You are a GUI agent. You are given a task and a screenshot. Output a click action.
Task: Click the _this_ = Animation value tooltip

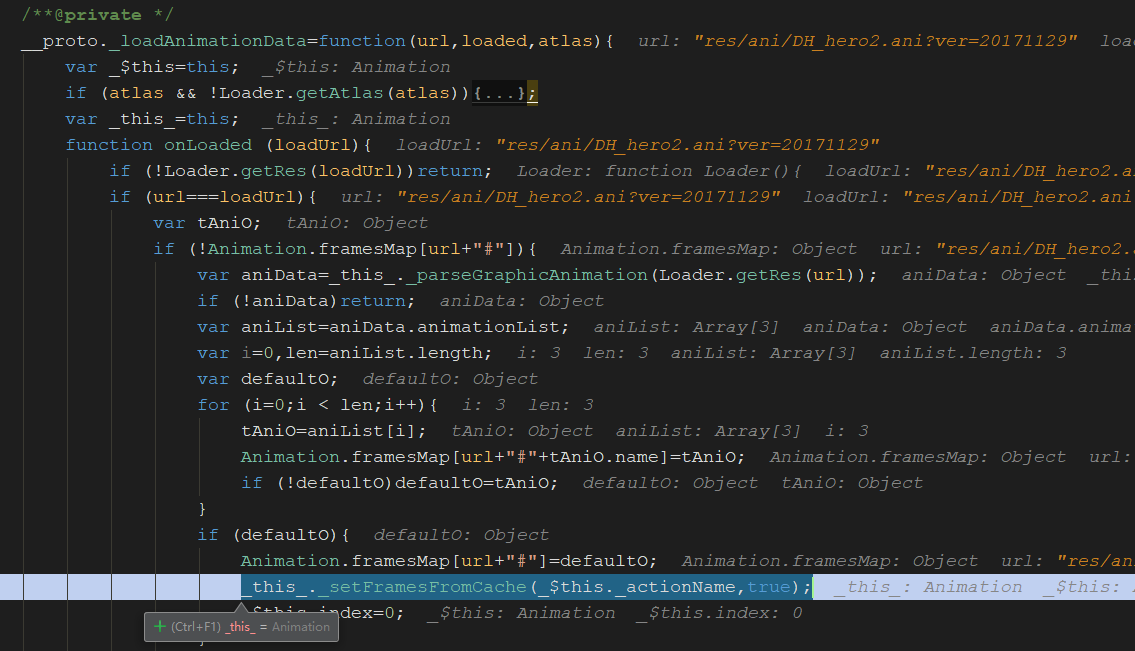277,627
